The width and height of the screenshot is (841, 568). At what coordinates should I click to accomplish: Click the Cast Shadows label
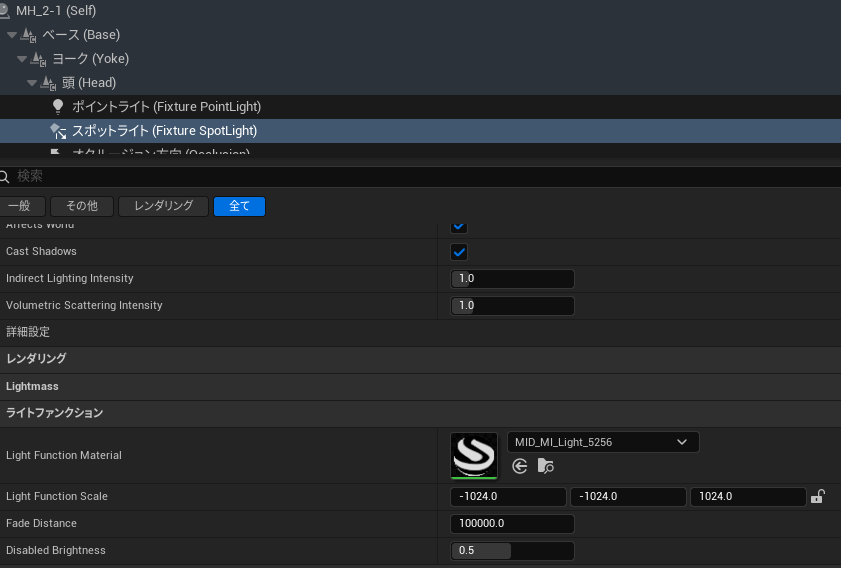(41, 252)
